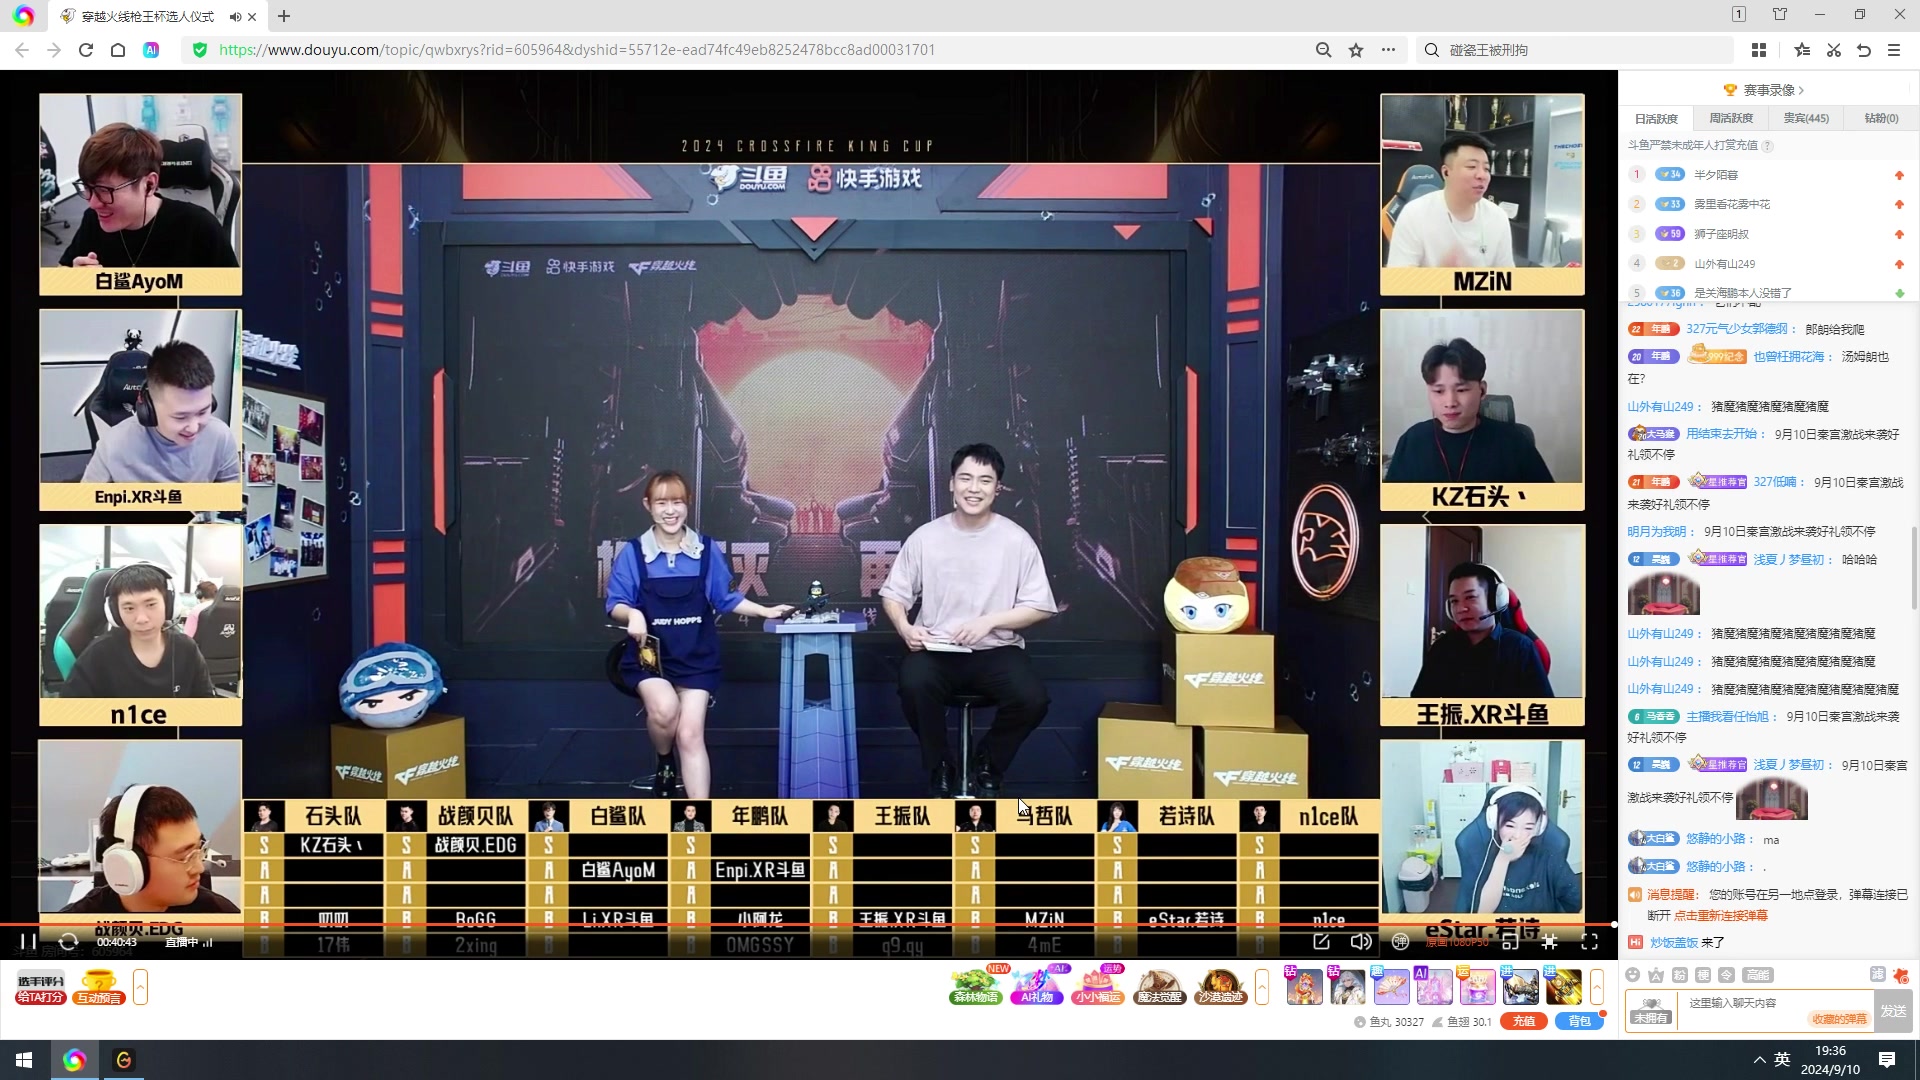Open the address bar more options menu
This screenshot has width=1920, height=1080.
[1388, 50]
